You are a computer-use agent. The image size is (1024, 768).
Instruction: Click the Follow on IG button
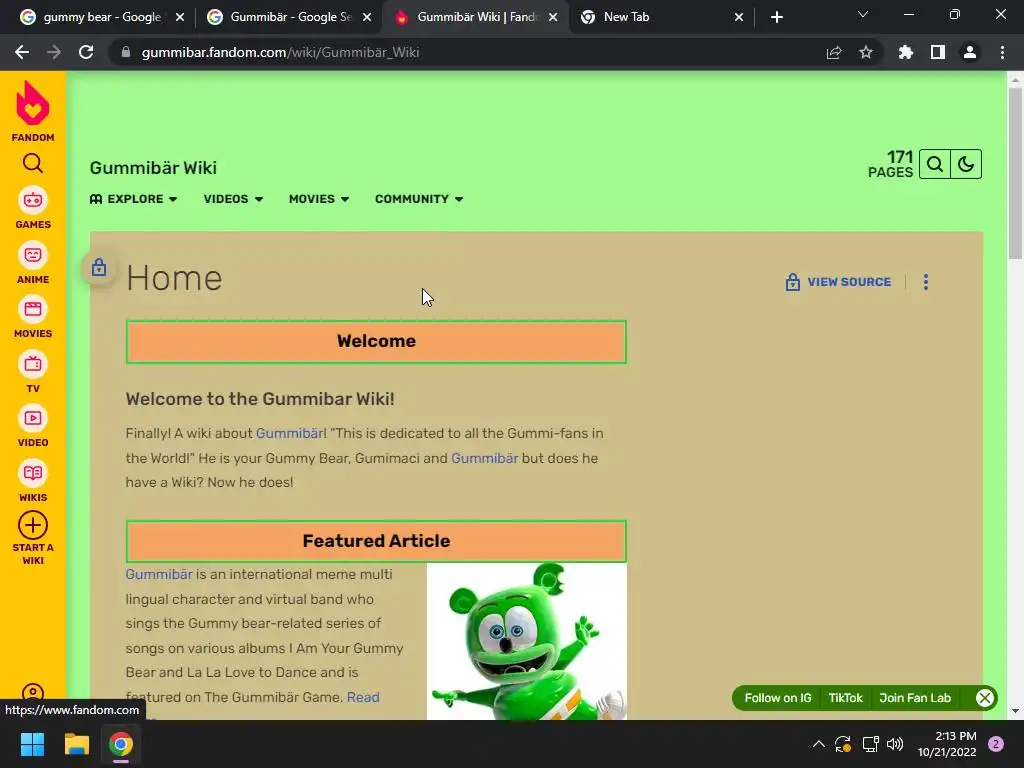778,698
